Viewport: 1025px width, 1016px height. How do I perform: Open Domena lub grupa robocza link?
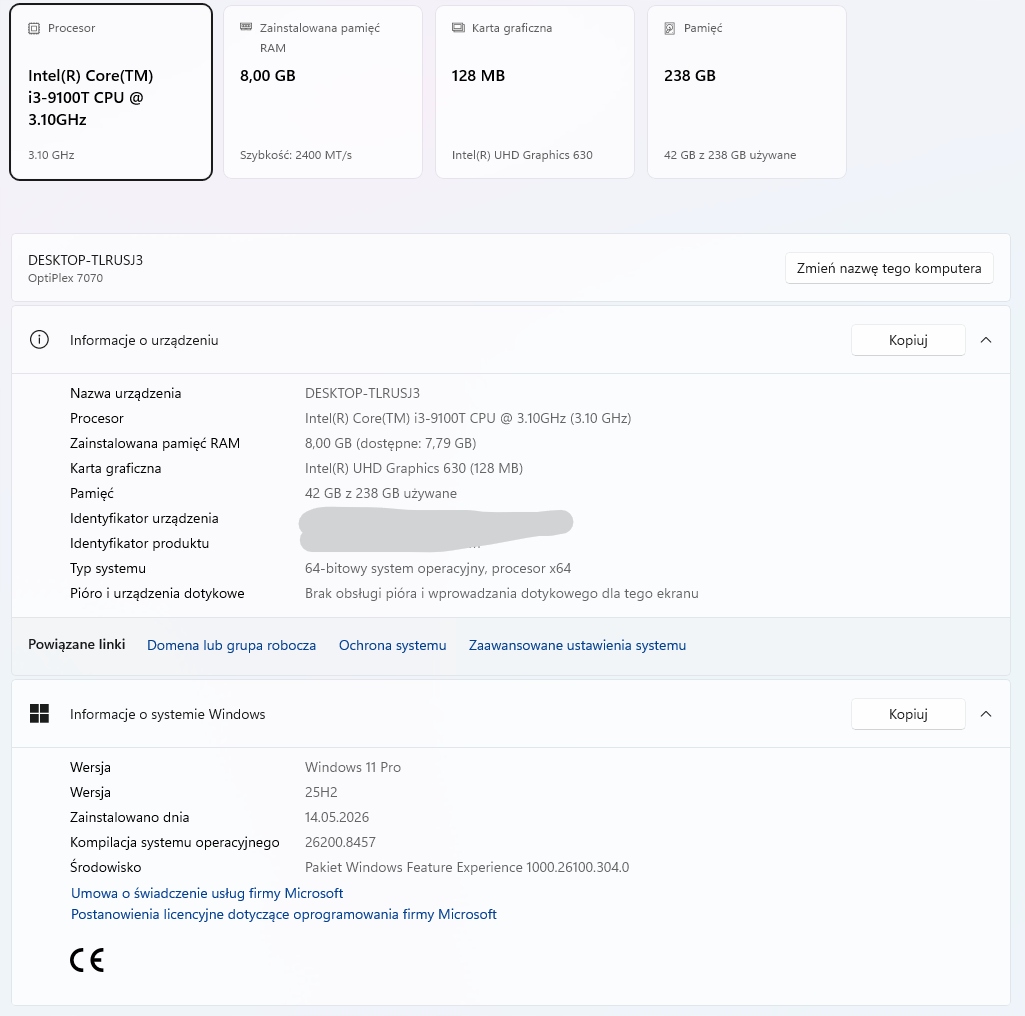coord(231,645)
